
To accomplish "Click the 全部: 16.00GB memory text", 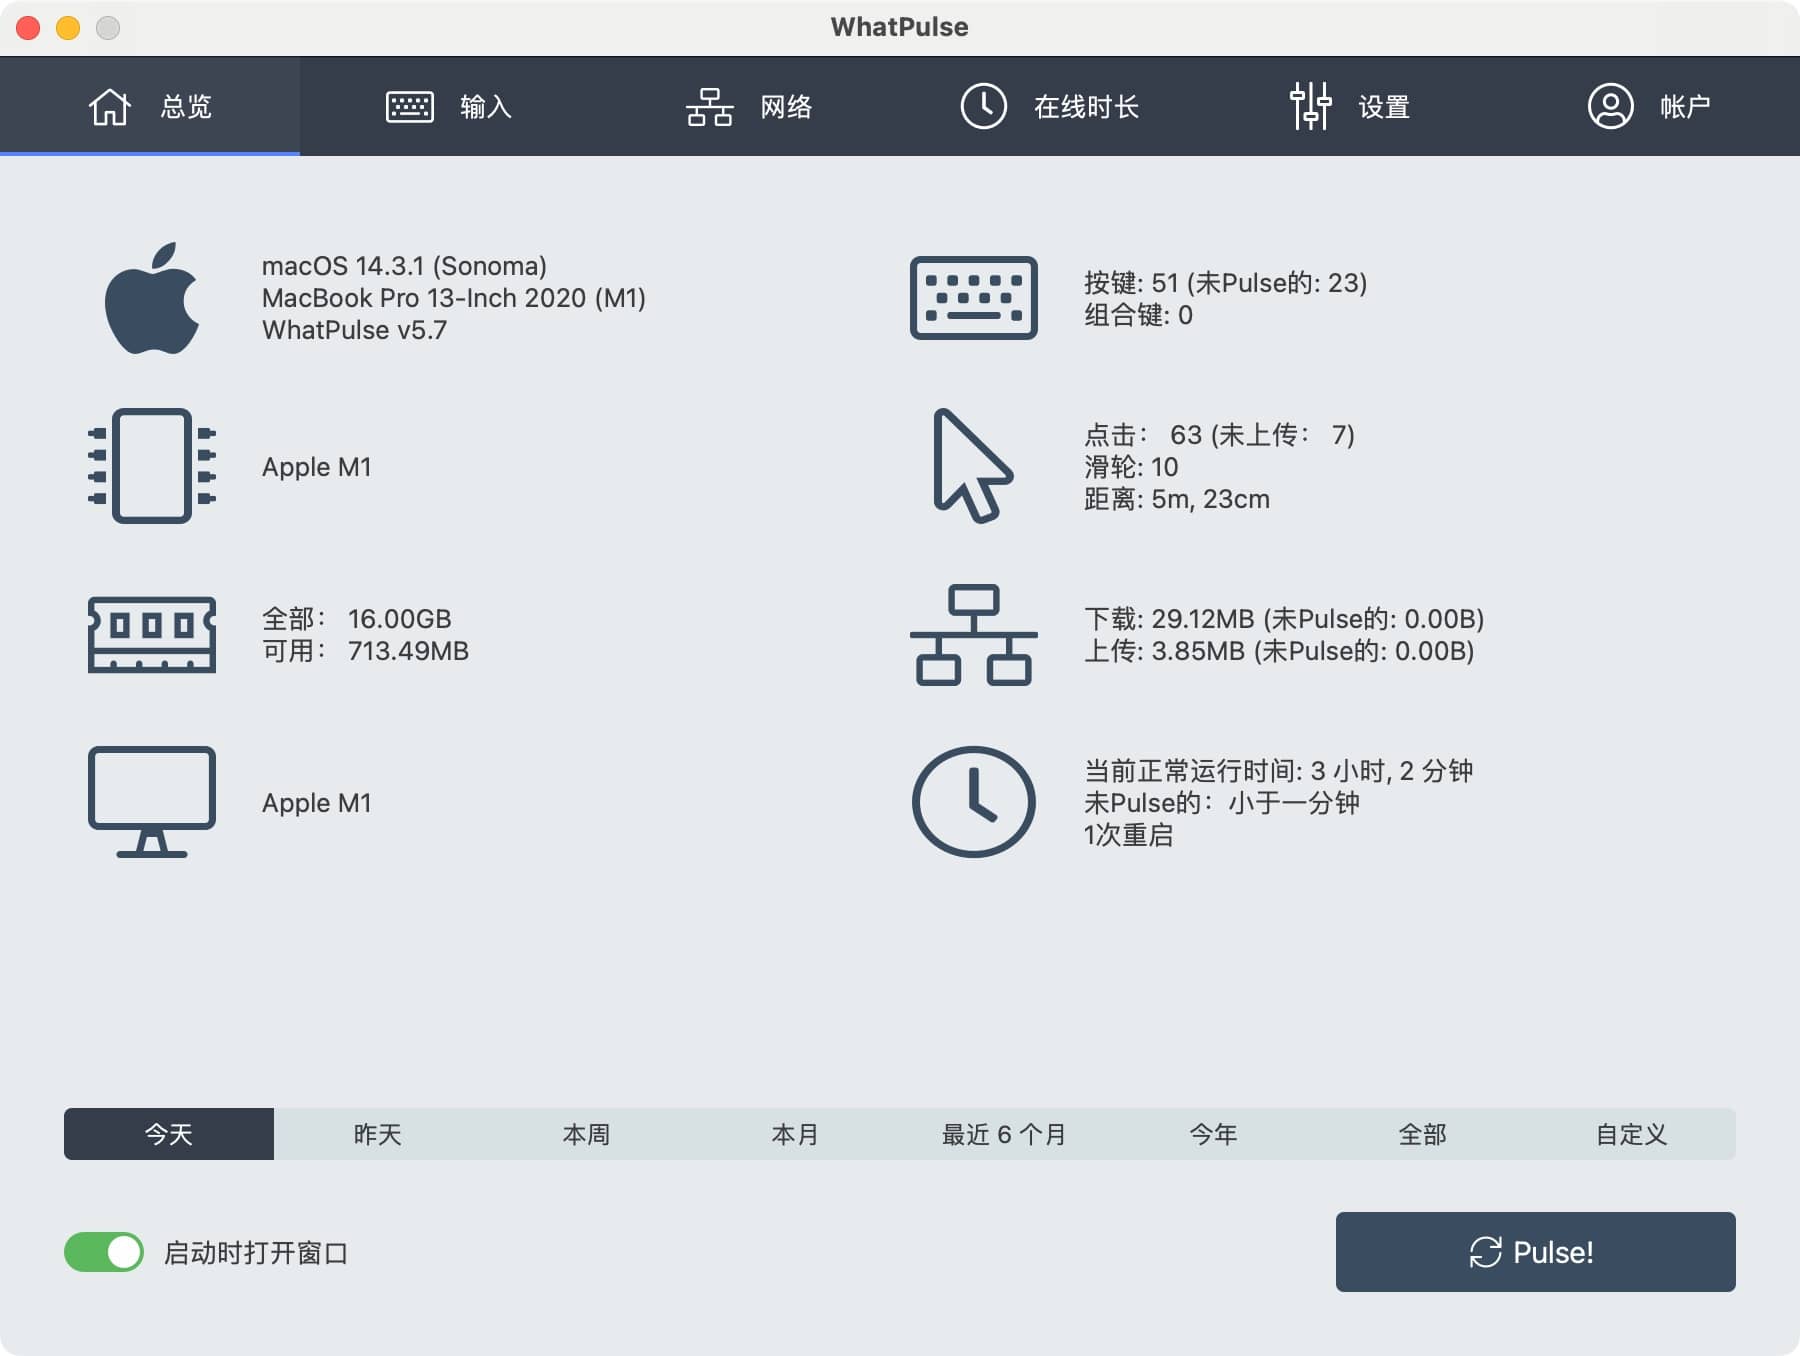I will 356,619.
